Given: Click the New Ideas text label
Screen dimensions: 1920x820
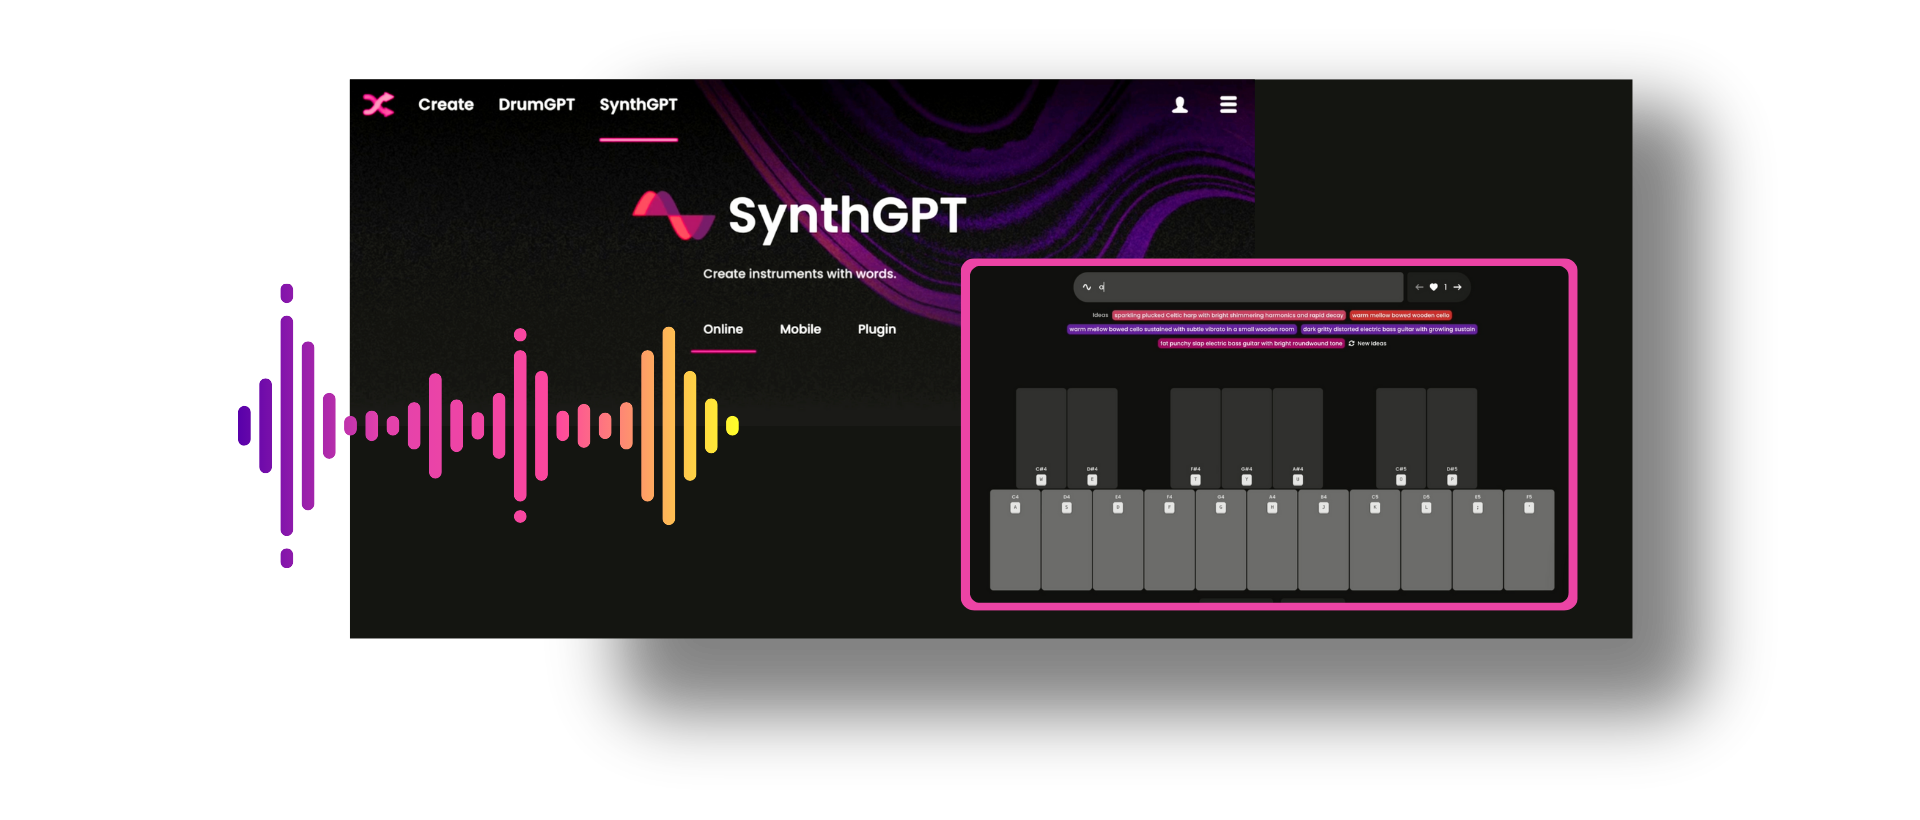Looking at the screenshot, I should point(1372,343).
